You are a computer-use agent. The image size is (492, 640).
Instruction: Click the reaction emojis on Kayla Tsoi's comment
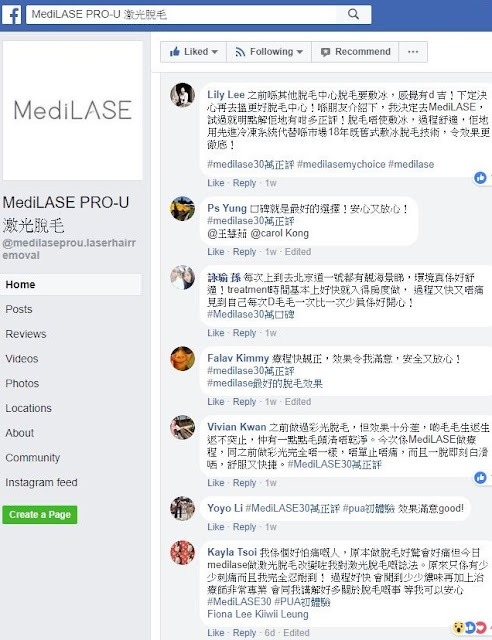click(470, 627)
